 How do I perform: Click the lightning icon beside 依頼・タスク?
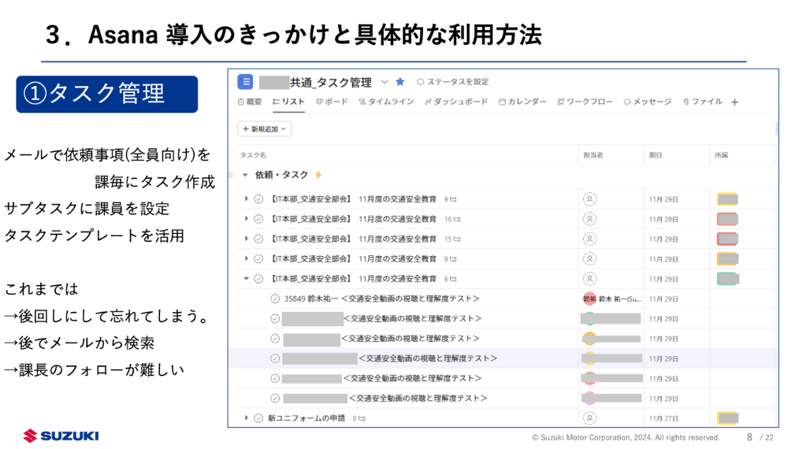tap(318, 175)
